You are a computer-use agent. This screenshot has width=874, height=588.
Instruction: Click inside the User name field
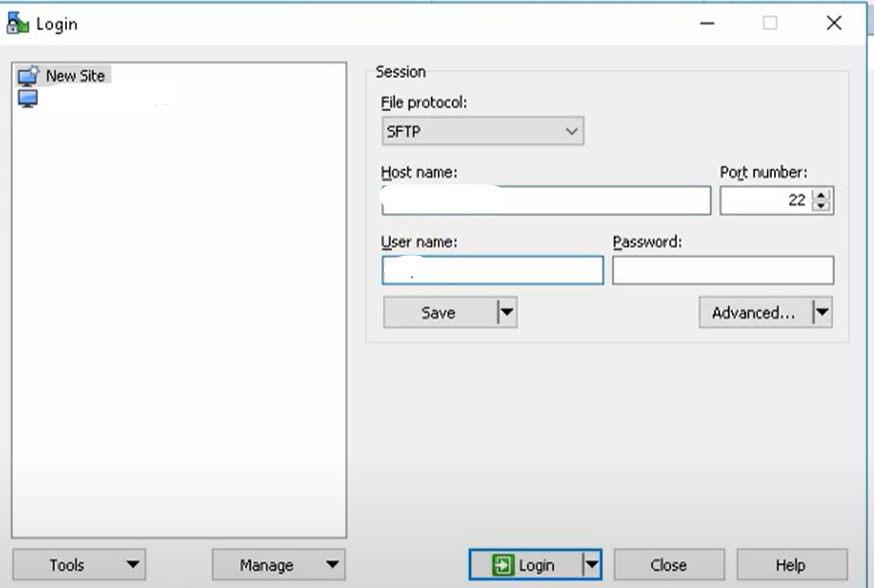[x=490, y=270]
